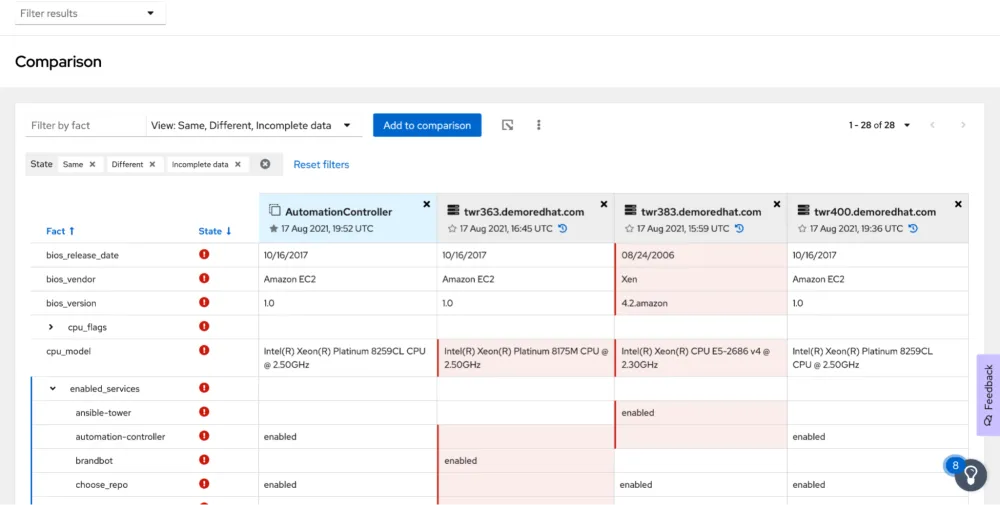Focus the Filter by fact input
The height and width of the screenshot is (505, 1000).
[x=85, y=126]
